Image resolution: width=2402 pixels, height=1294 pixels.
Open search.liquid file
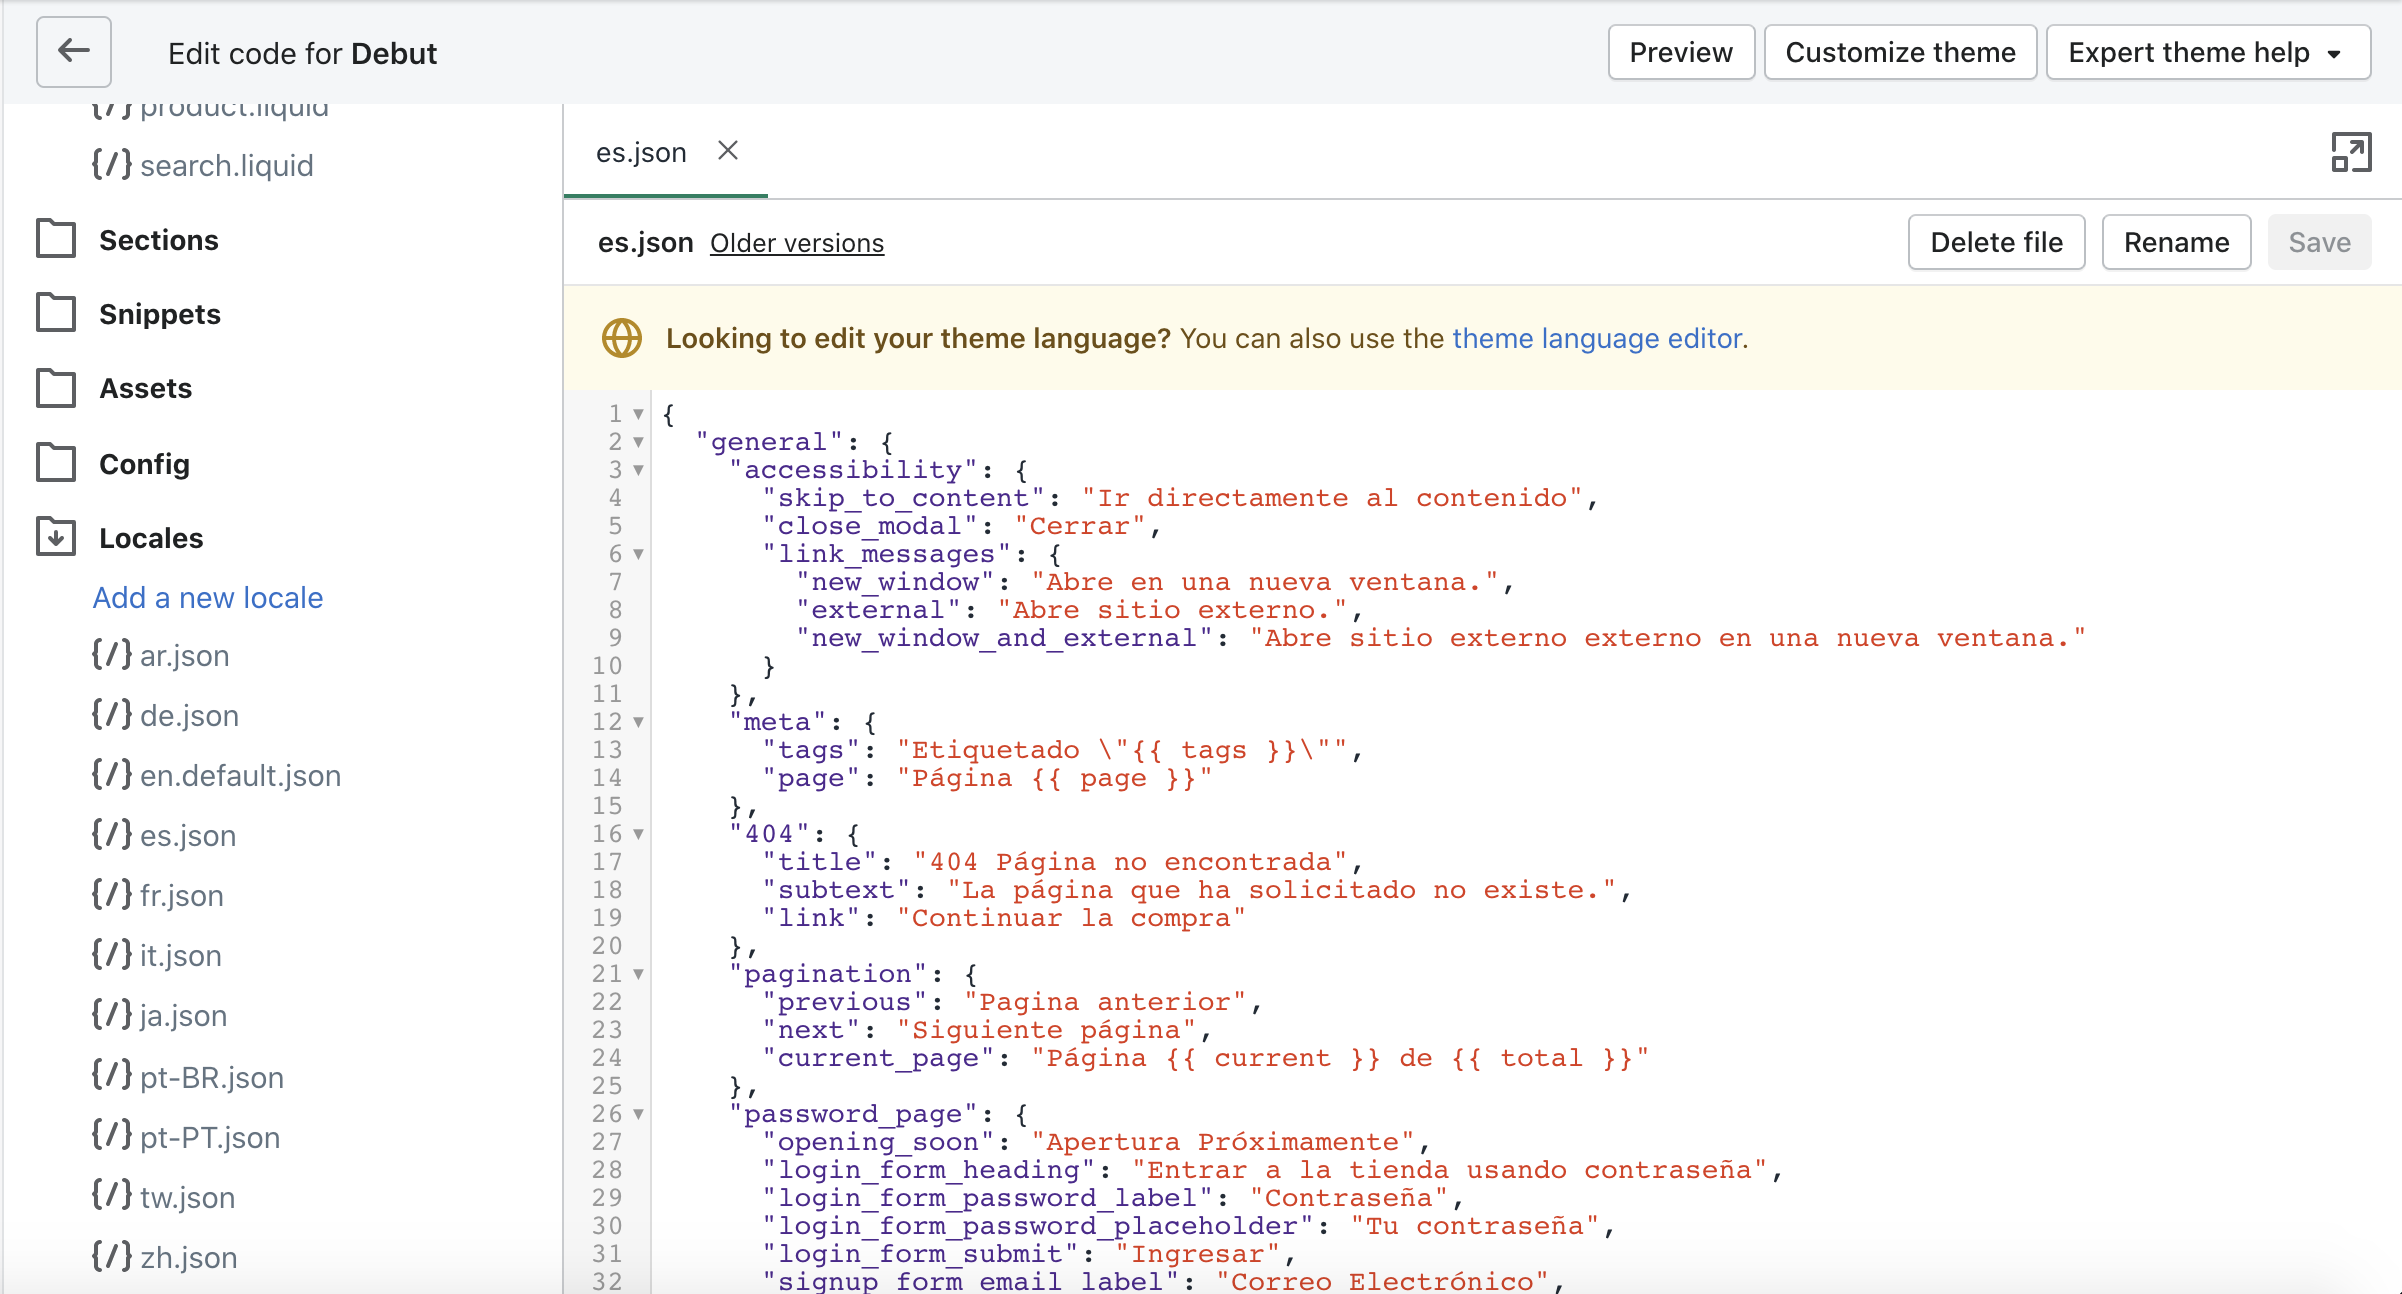click(226, 165)
